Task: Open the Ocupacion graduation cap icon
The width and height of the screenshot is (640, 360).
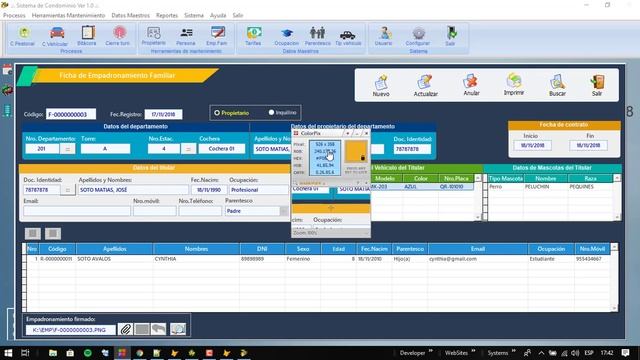Action: (287, 36)
